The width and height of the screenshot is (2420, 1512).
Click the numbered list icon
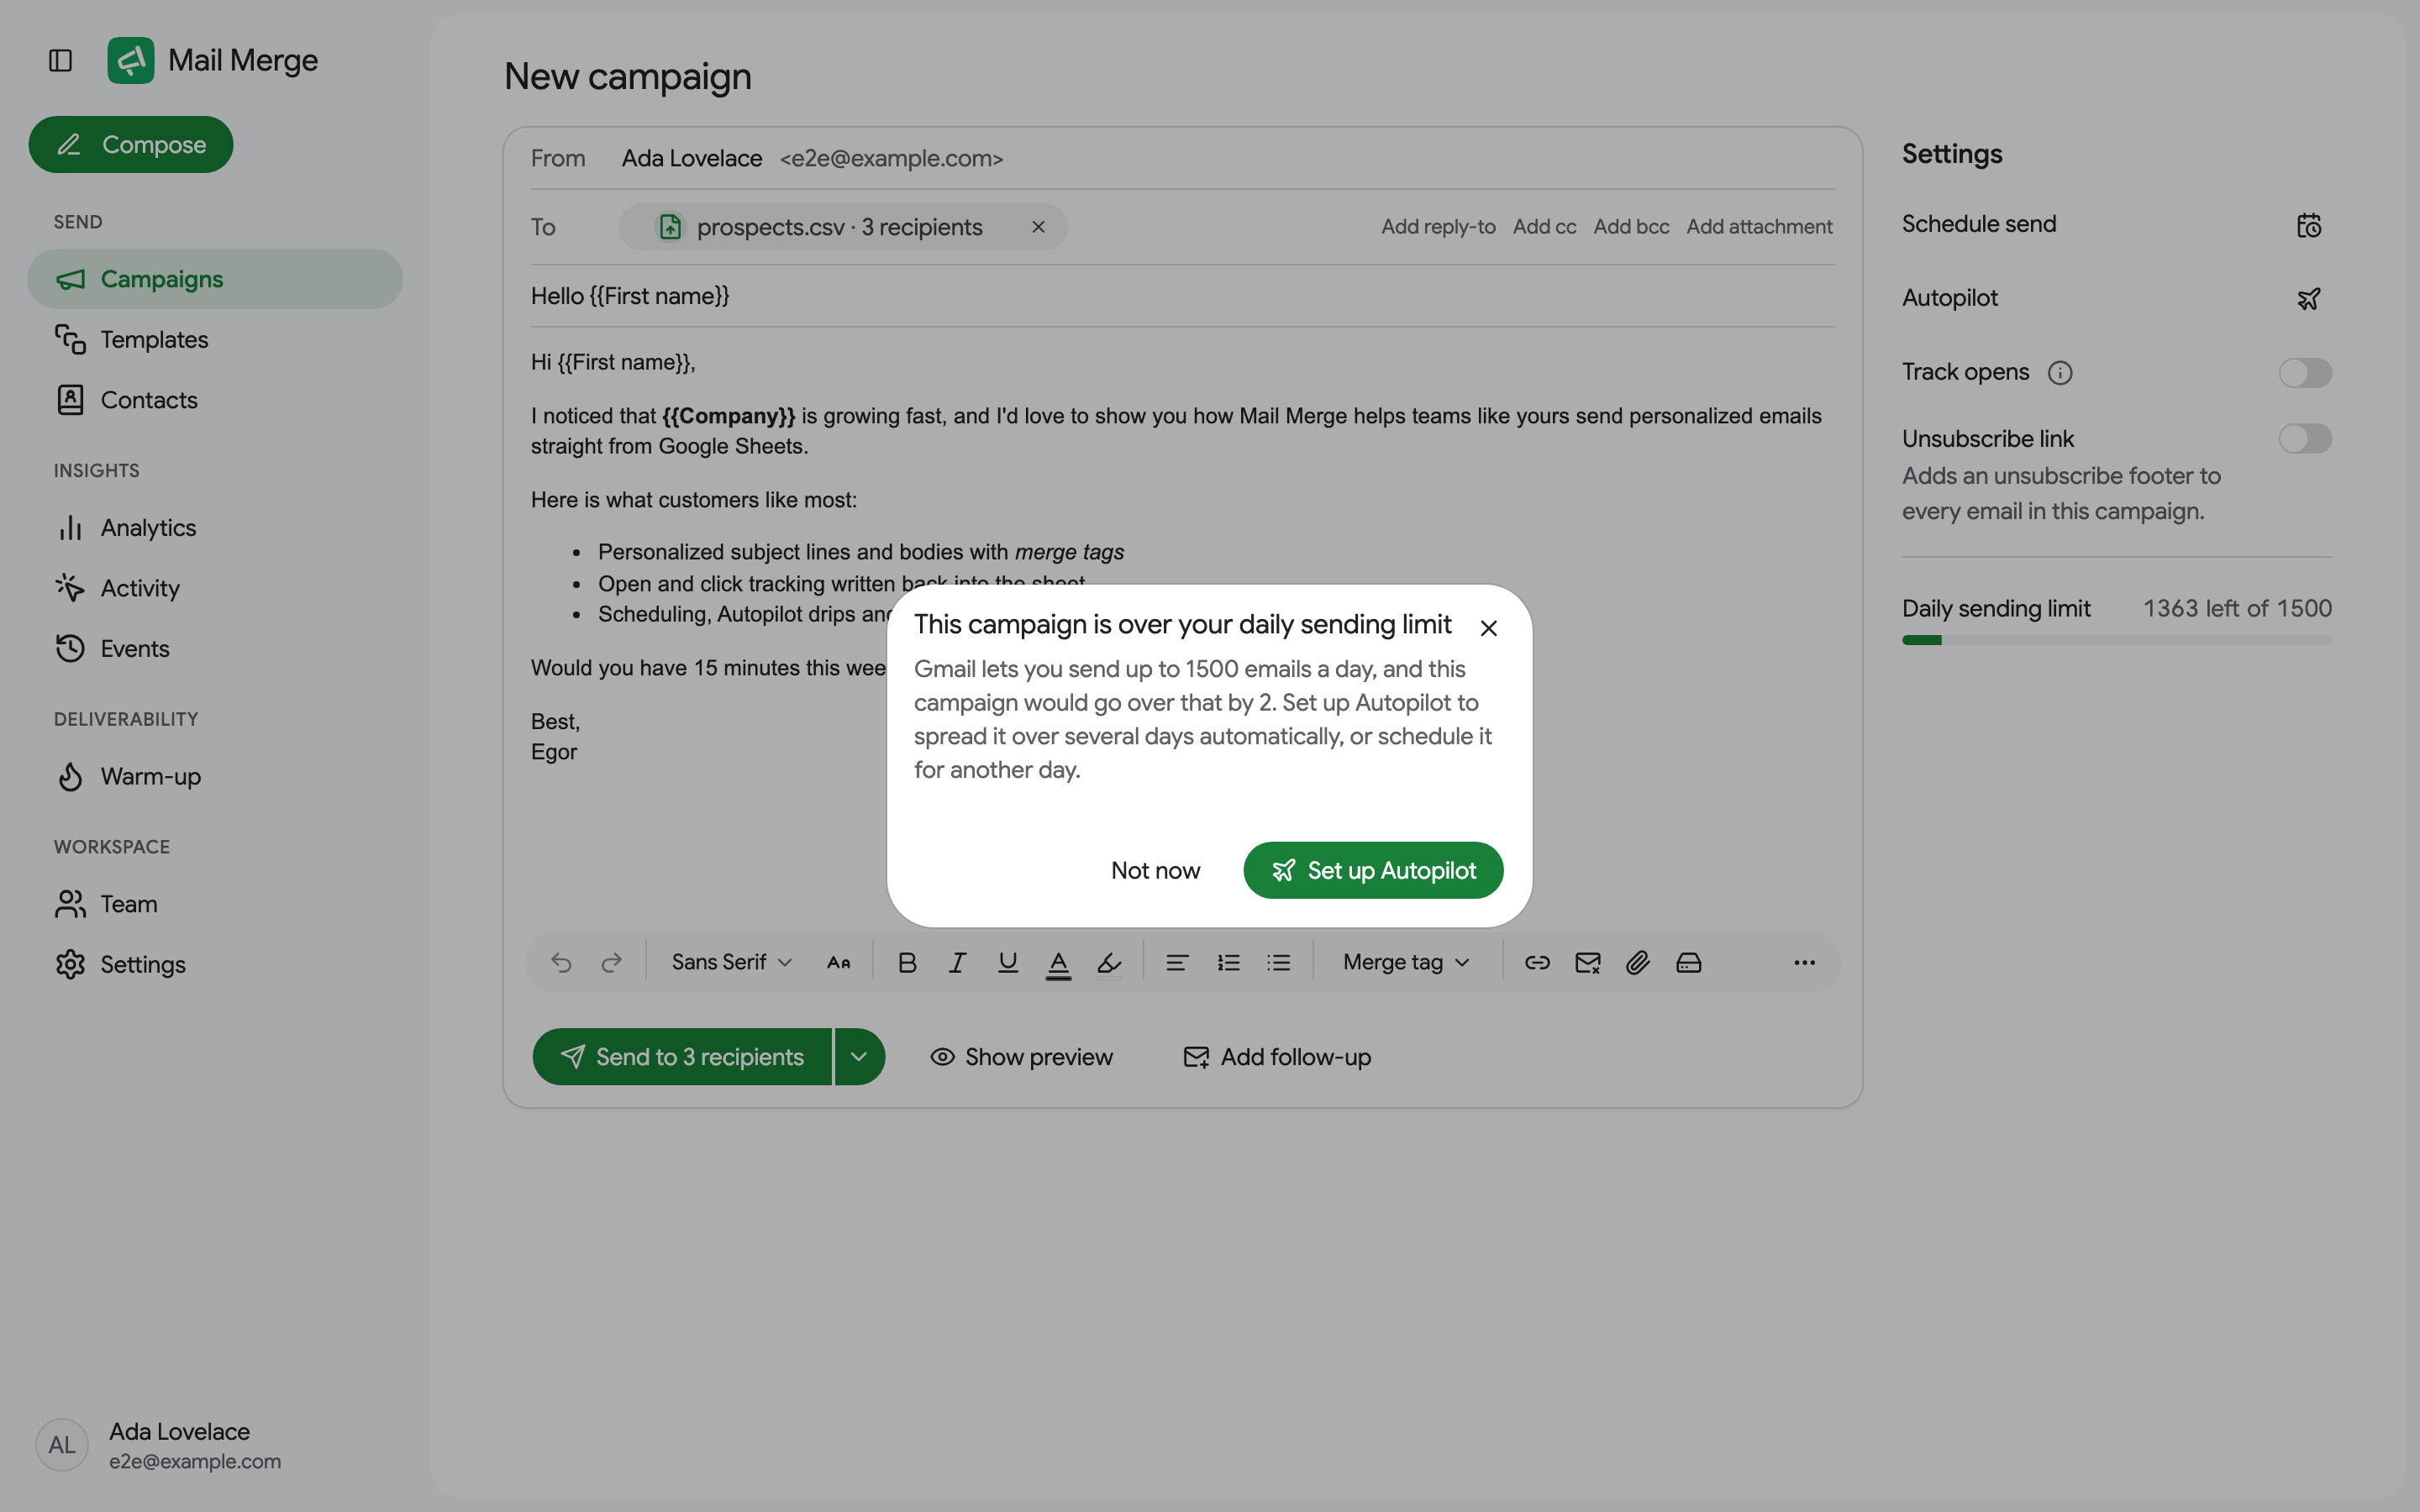pos(1228,962)
